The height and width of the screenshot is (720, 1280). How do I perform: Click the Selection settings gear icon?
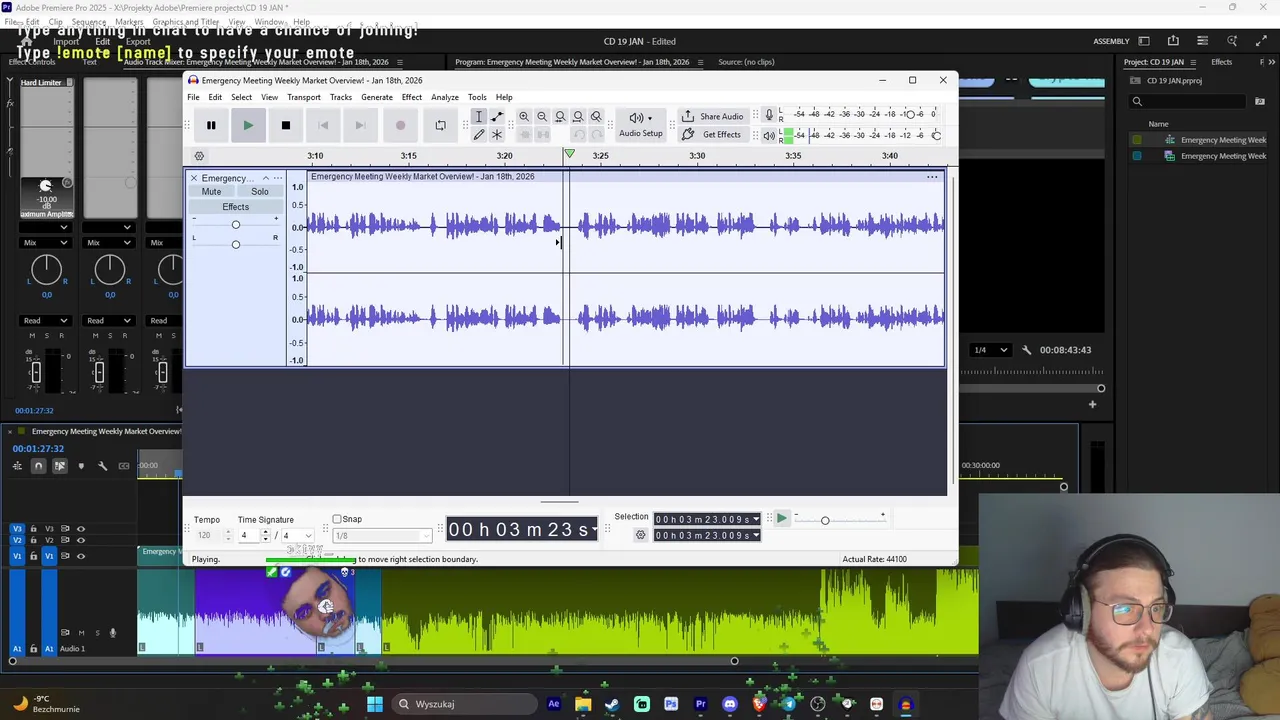641,535
